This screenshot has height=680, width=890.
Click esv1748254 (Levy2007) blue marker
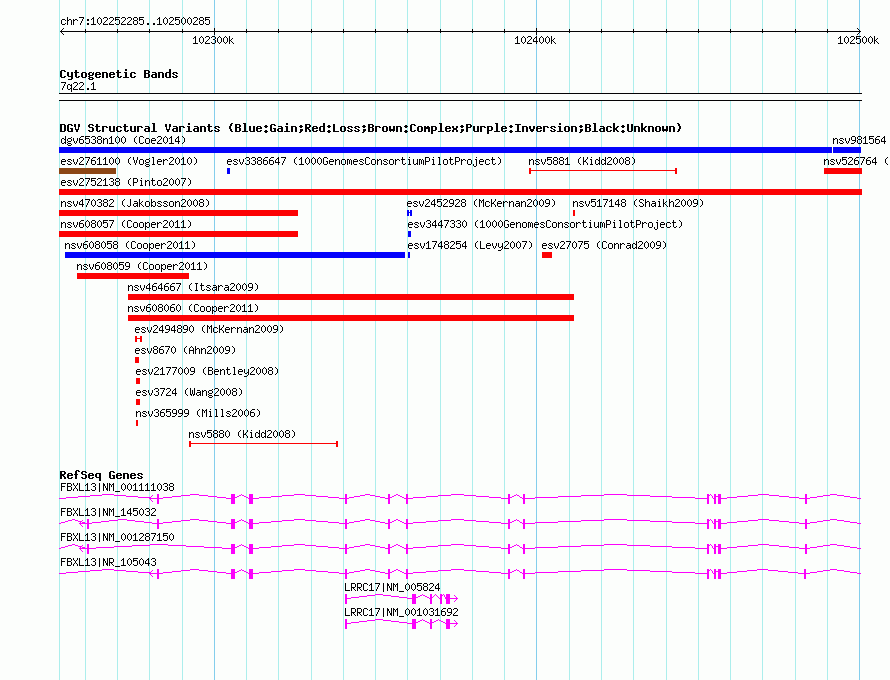[x=409, y=255]
